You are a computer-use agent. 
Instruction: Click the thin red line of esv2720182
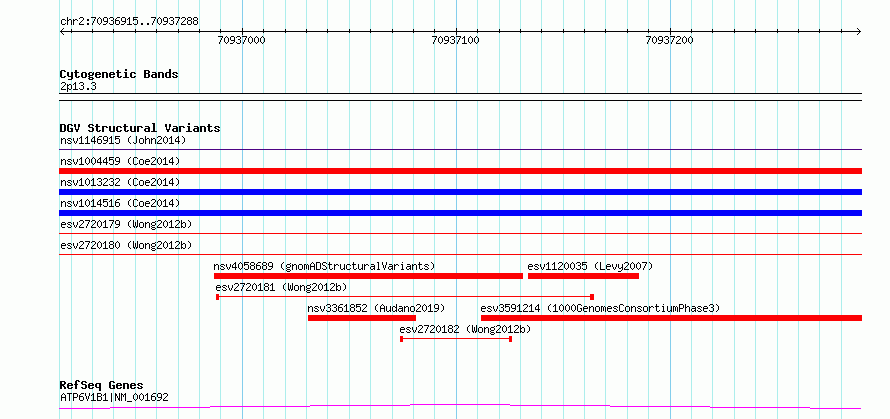pos(456,339)
